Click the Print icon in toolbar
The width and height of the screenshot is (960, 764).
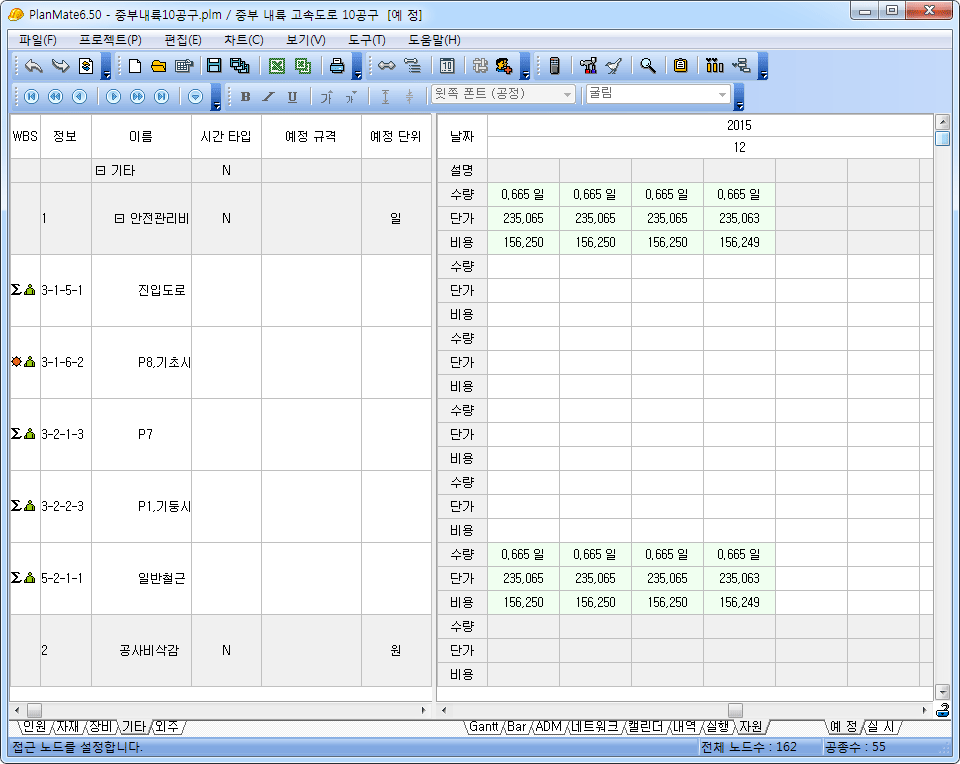coord(337,66)
